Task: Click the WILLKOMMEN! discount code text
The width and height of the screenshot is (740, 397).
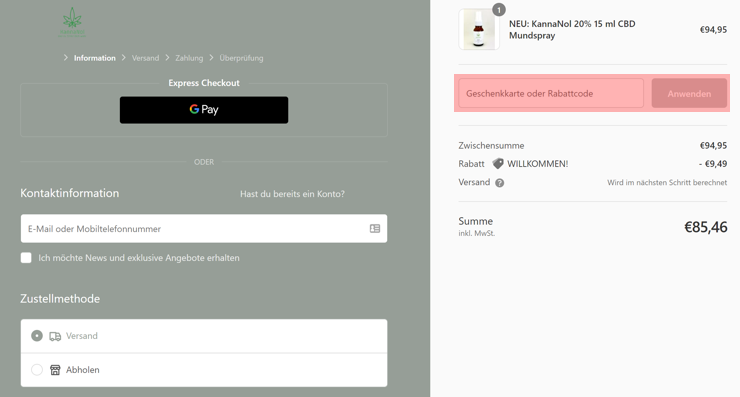Action: [x=538, y=164]
